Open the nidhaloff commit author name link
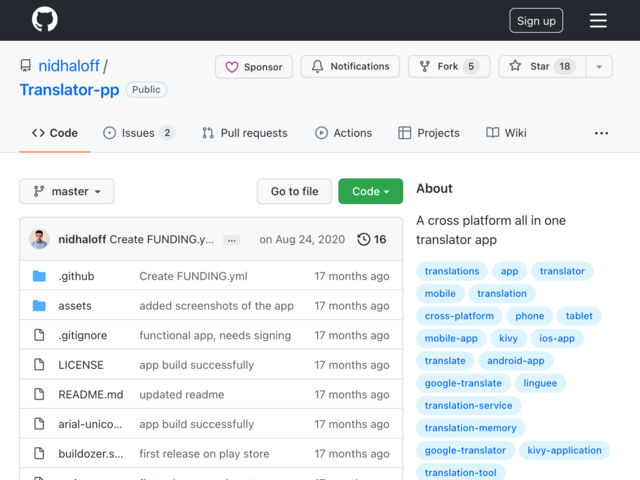640x480 pixels. 82,239
